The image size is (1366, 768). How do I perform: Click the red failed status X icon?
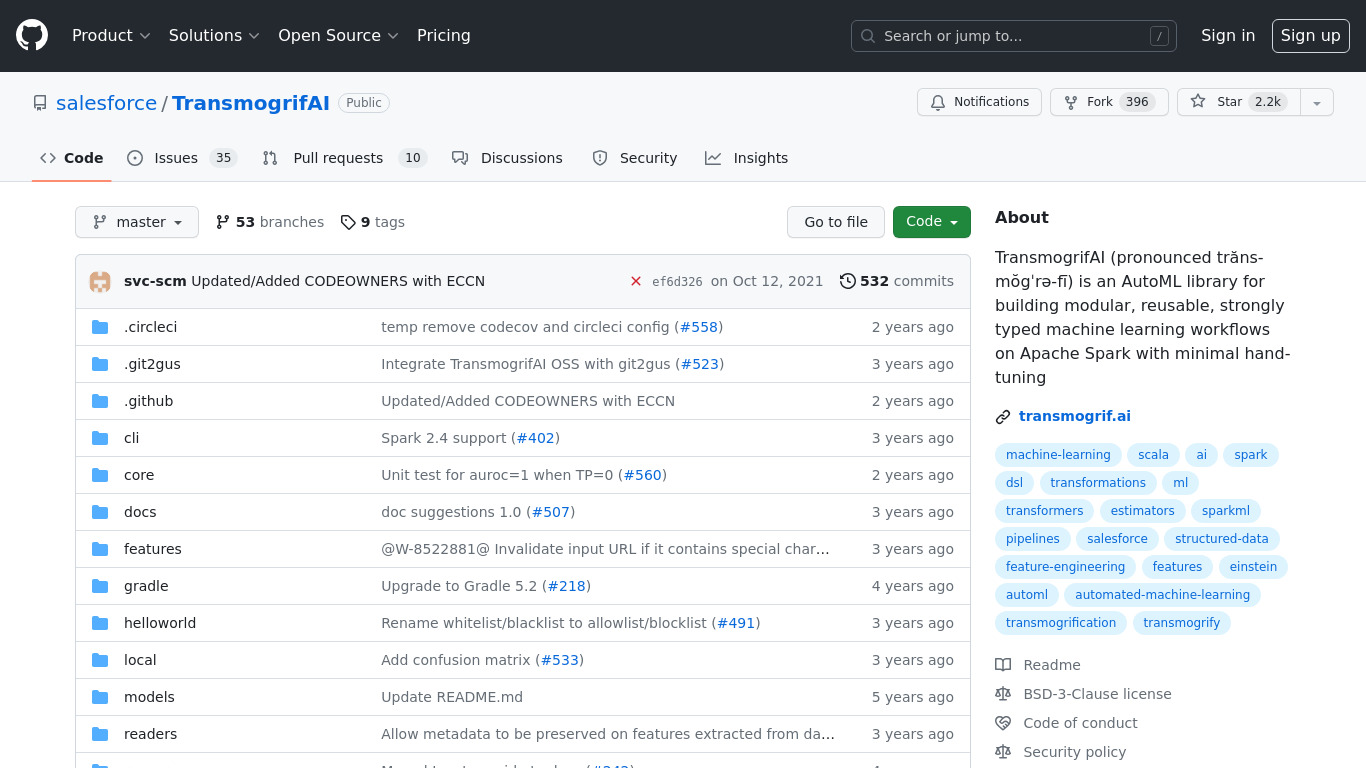point(636,281)
